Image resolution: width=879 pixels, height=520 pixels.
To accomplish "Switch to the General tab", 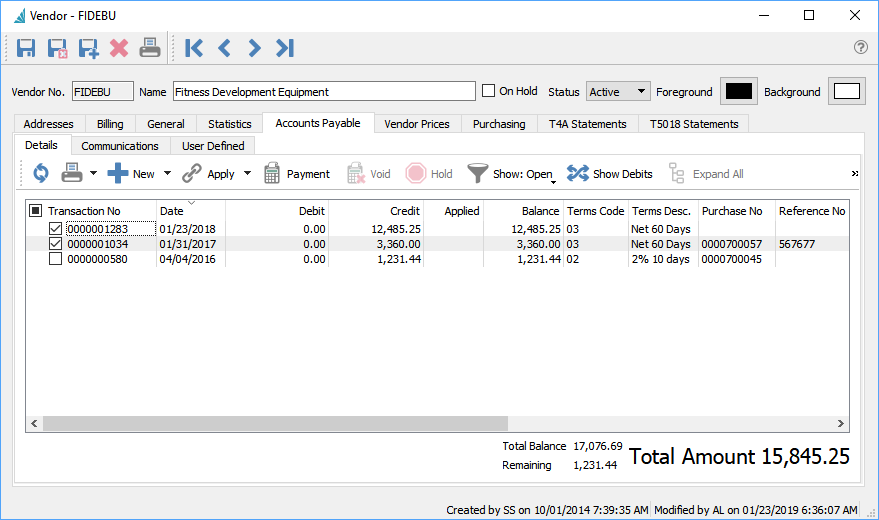I will pos(165,124).
